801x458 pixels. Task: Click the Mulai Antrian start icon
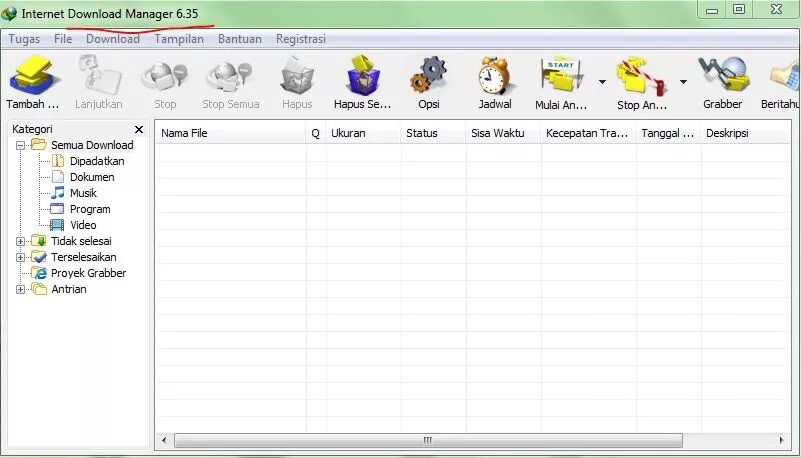coord(561,76)
